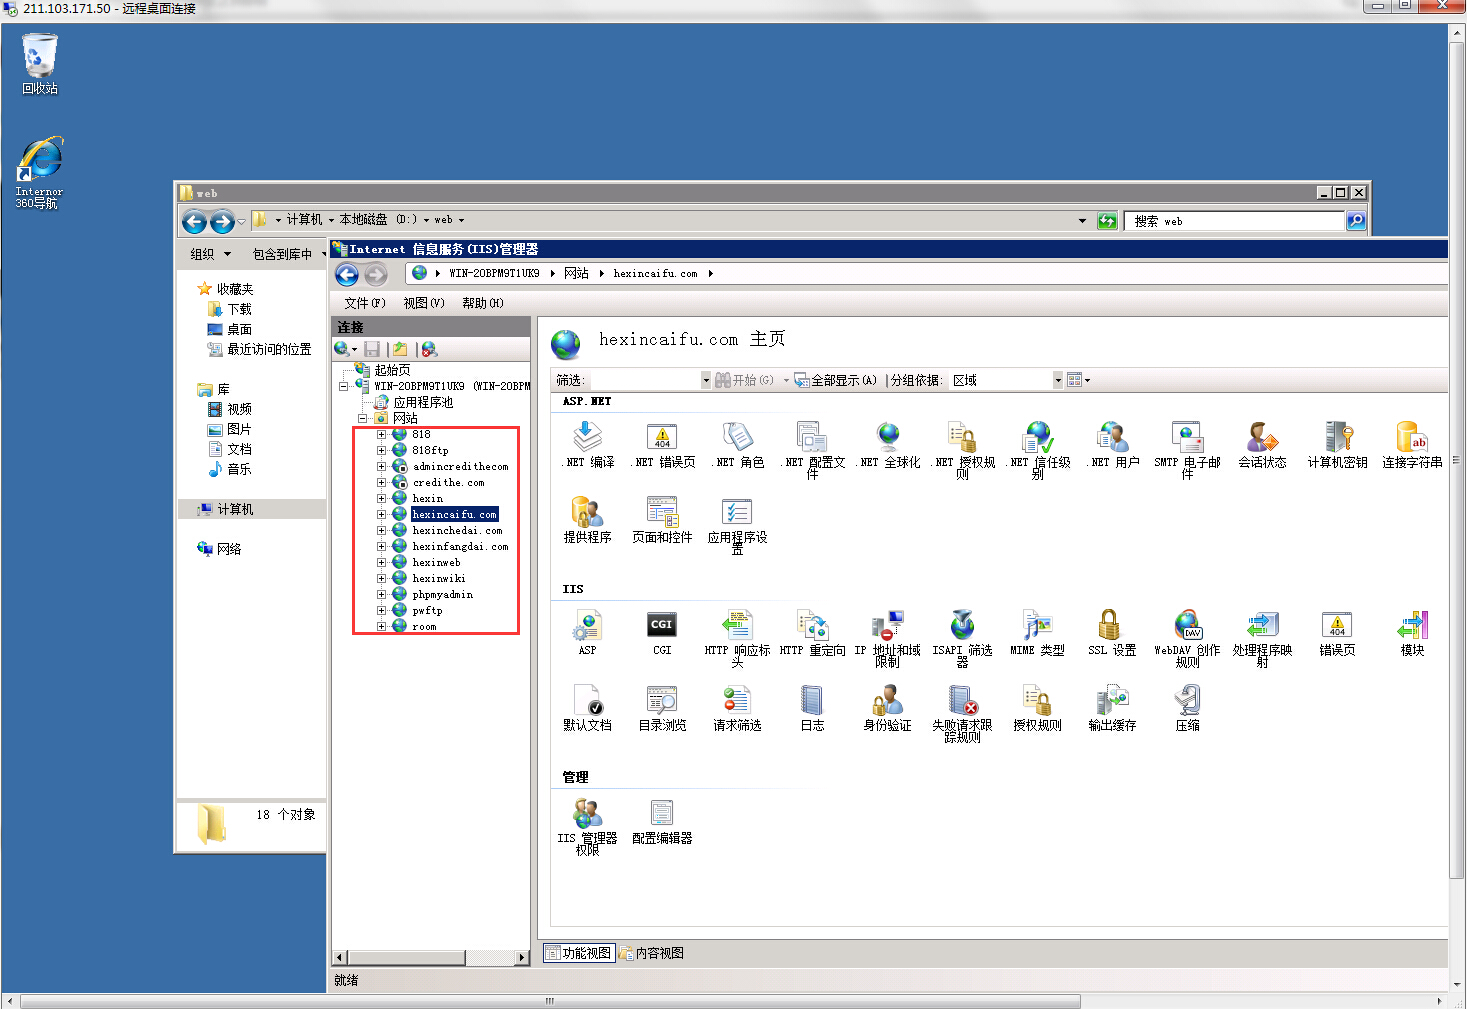Open 回收站 desktop icon
This screenshot has width=1467, height=1009.
tap(40, 64)
